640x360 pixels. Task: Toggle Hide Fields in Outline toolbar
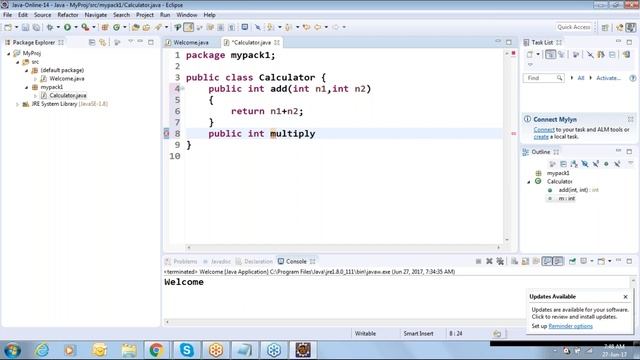(585, 164)
